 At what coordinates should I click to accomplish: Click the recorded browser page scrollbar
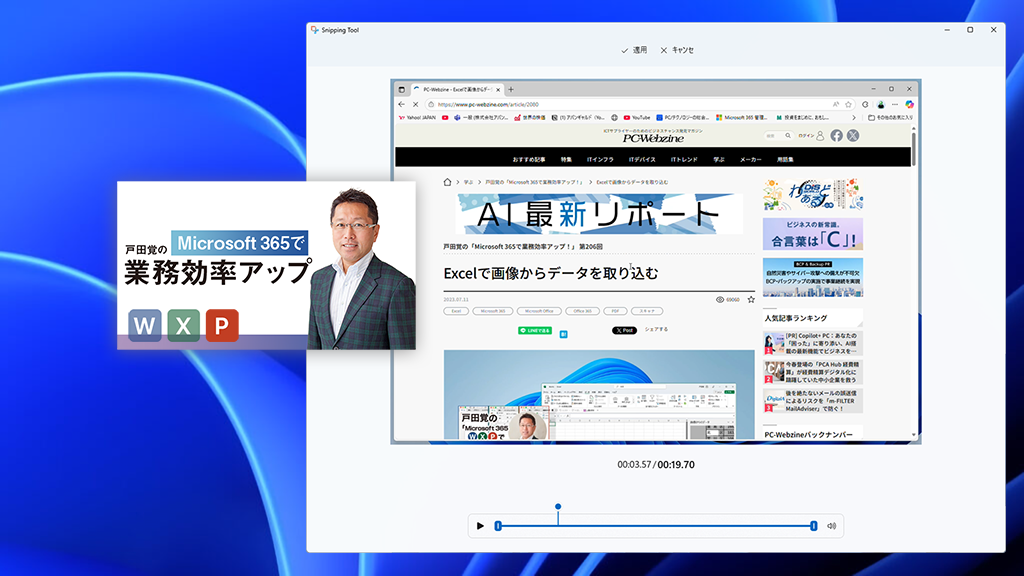(x=914, y=150)
